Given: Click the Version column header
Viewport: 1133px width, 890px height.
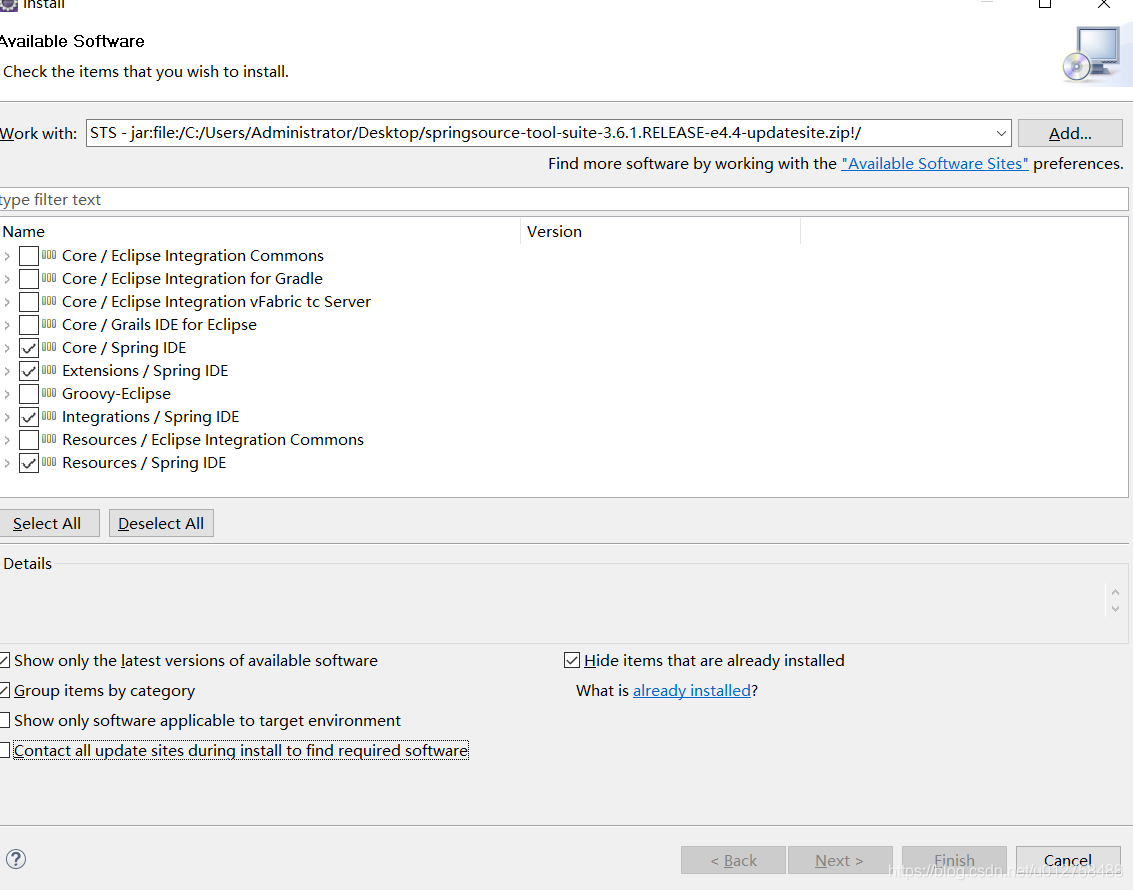Looking at the screenshot, I should pos(660,231).
